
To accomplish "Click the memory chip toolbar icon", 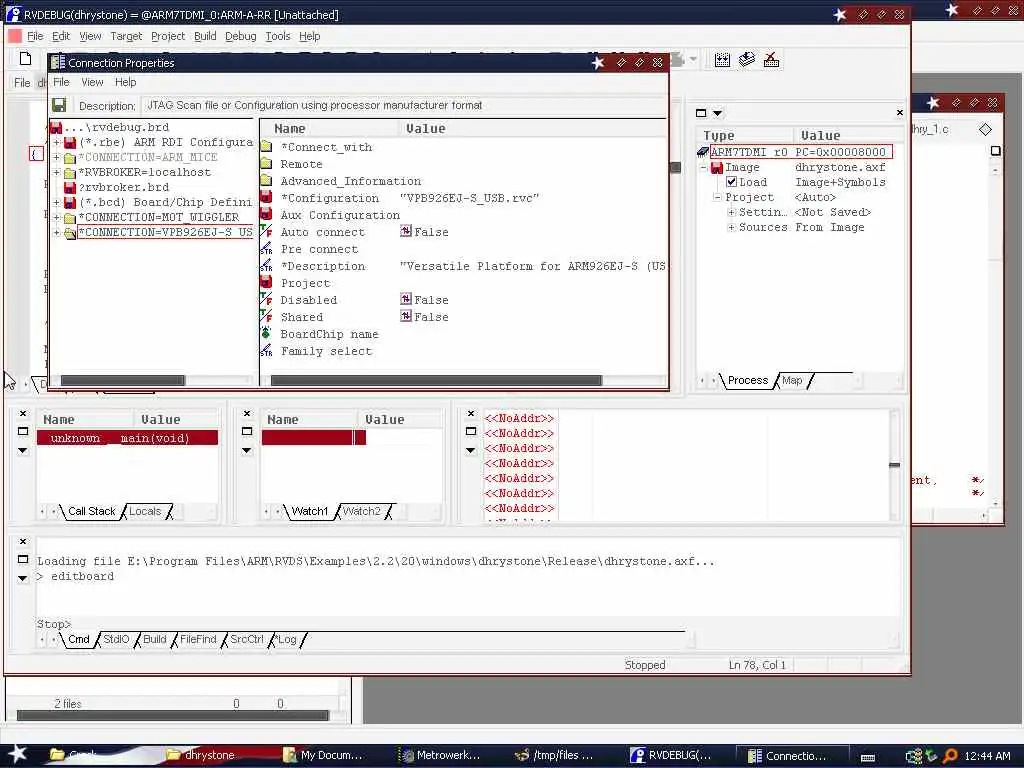I will click(x=722, y=60).
